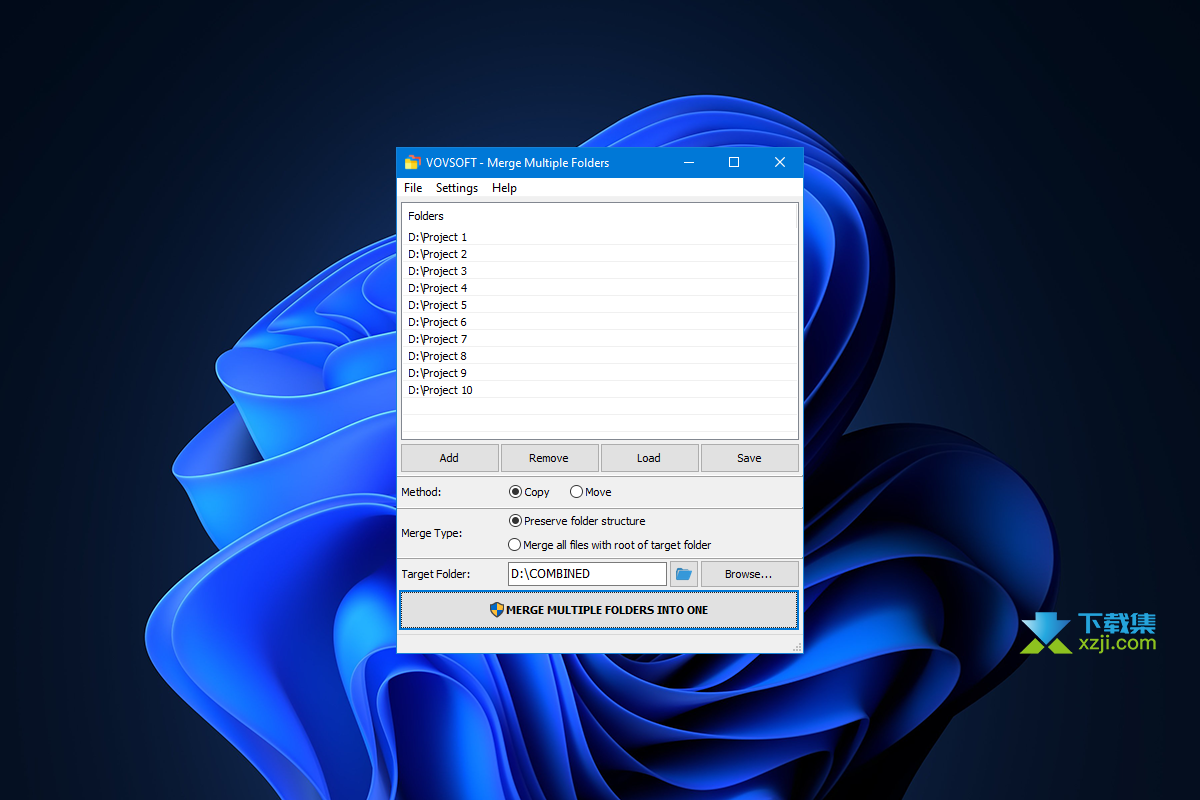The image size is (1200, 800).
Task: Click the Folders column header
Action: click(x=599, y=216)
